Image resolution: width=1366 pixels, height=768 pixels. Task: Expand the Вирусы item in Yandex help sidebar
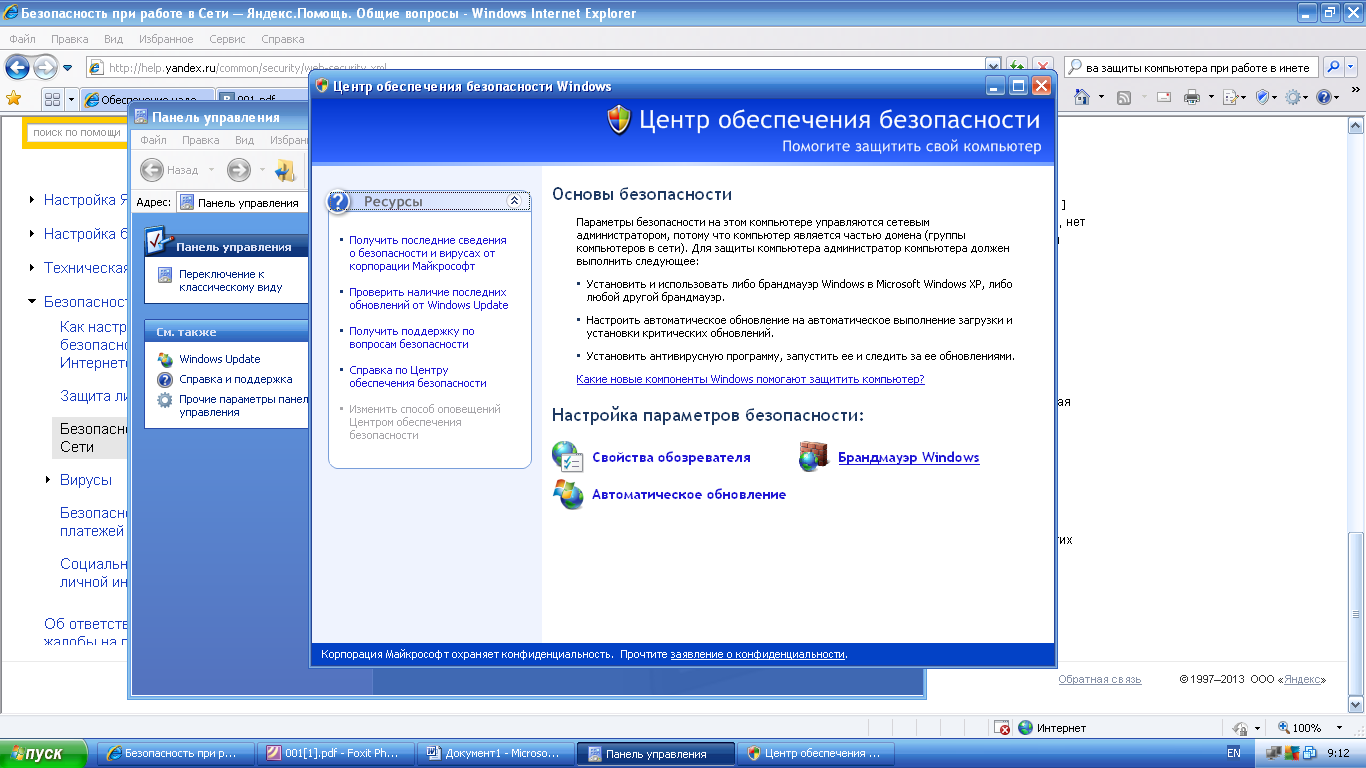[x=48, y=480]
